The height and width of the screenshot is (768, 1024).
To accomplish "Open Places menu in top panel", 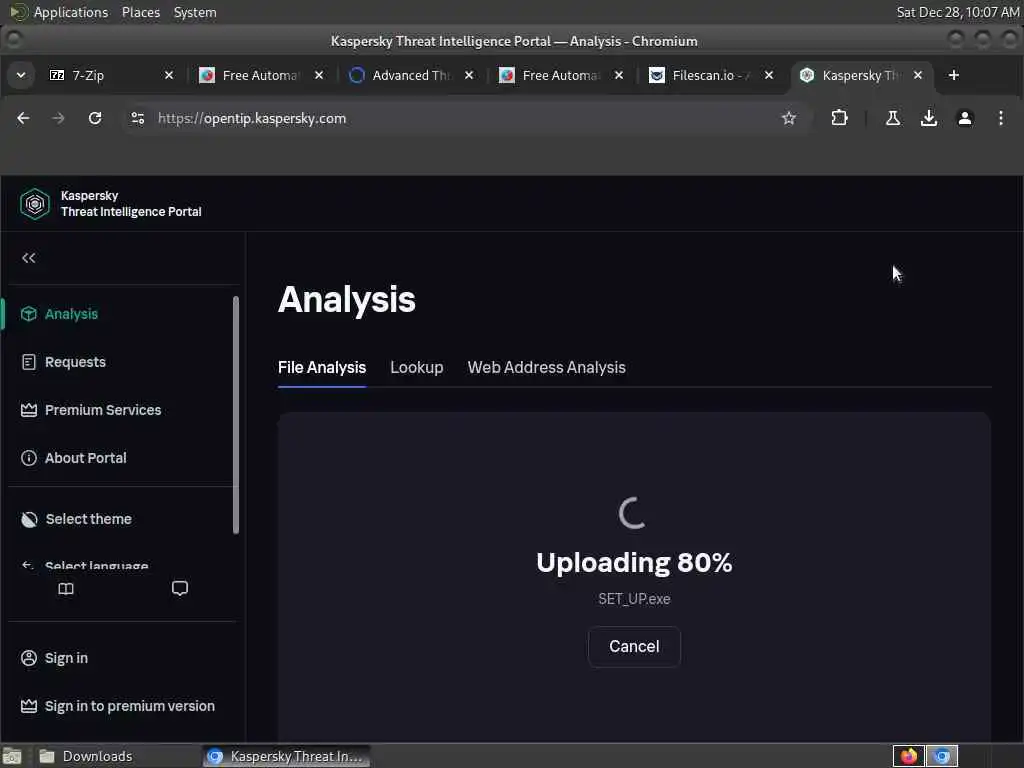I will [x=140, y=12].
